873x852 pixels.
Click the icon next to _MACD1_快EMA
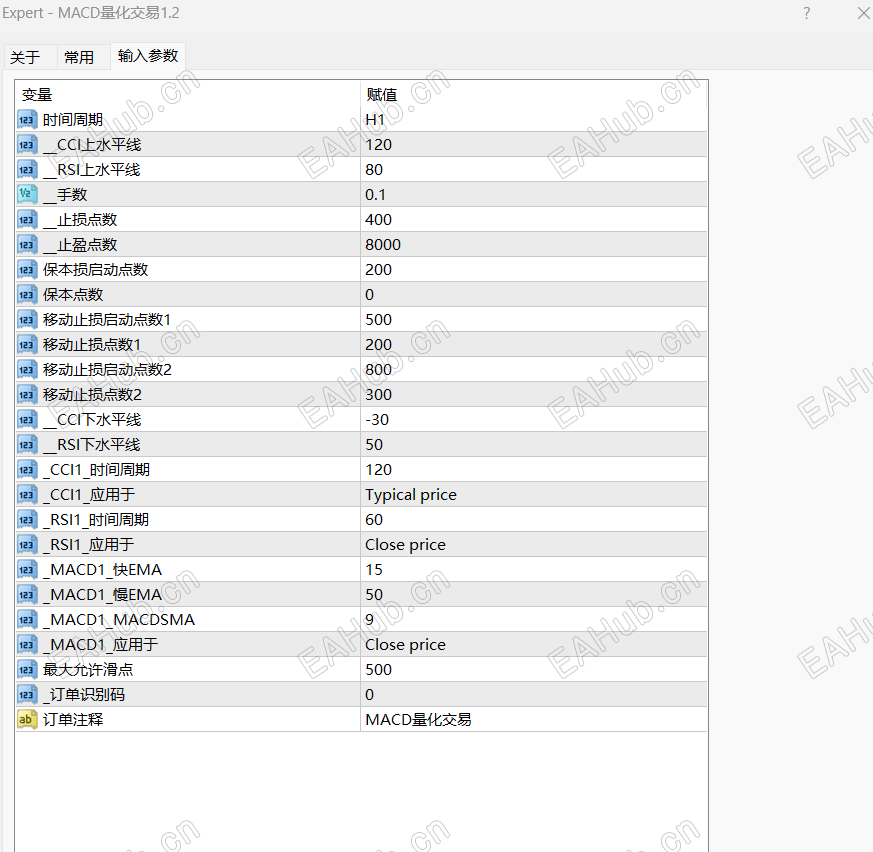27,570
